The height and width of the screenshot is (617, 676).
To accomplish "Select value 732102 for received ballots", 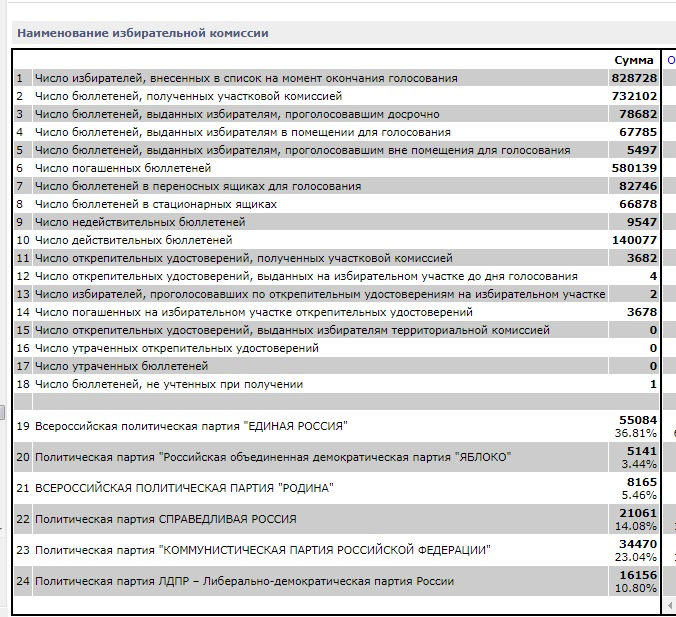I will click(634, 96).
